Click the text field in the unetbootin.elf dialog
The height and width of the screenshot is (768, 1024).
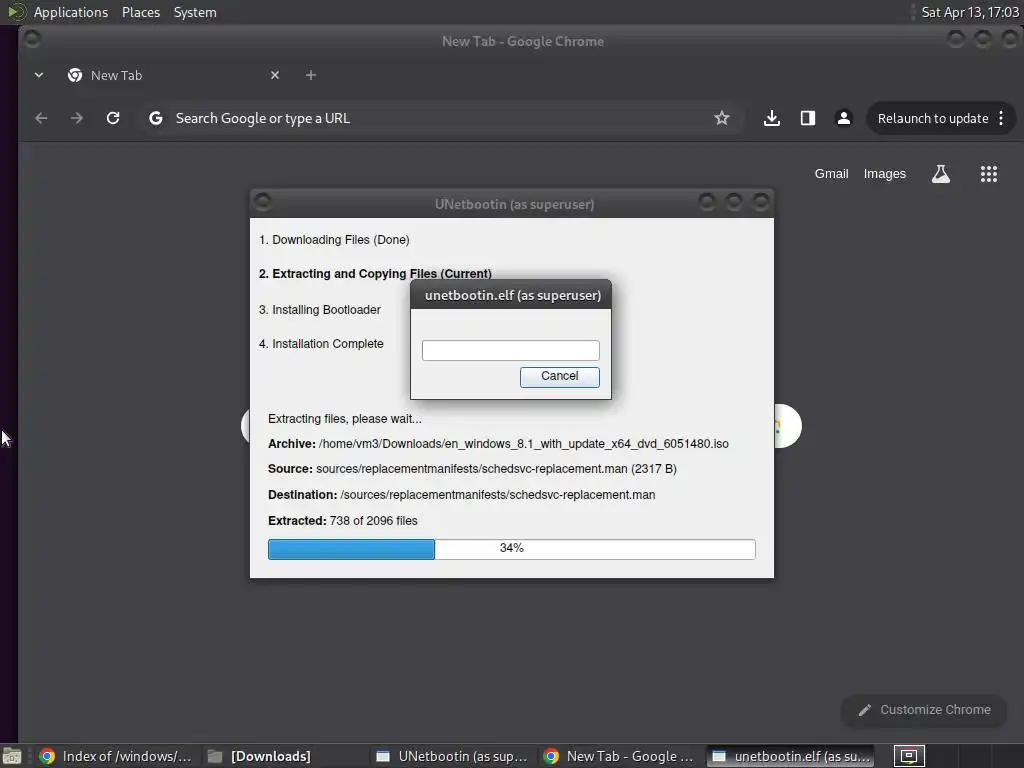click(x=511, y=350)
